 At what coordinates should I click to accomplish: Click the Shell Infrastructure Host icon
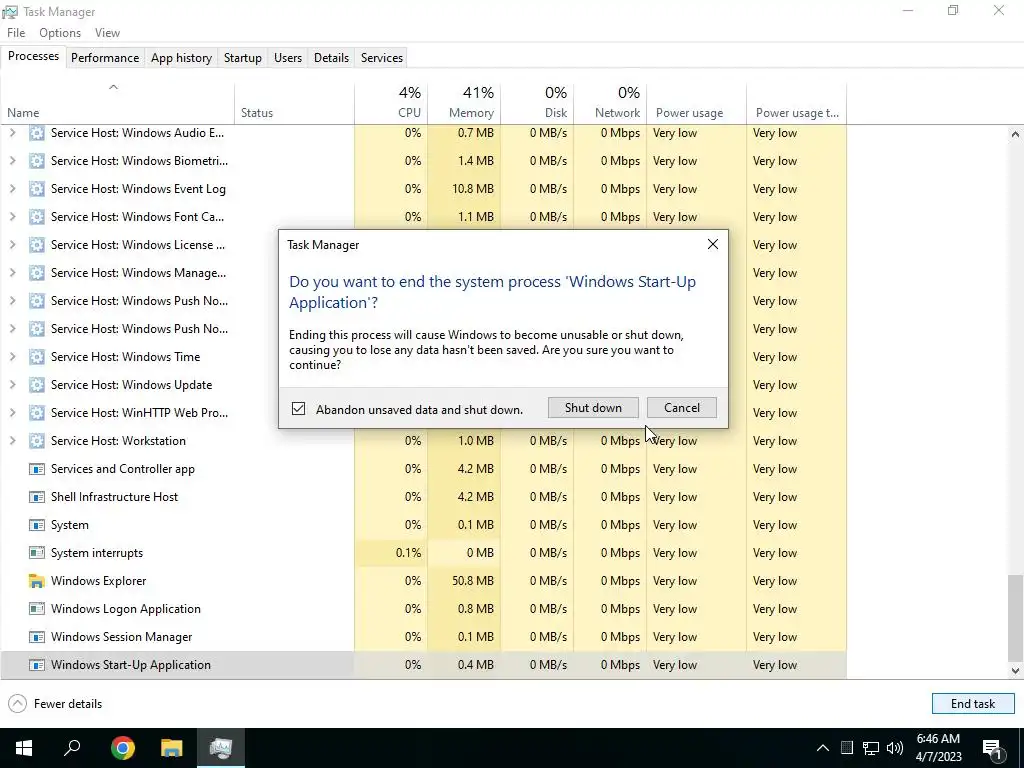[37, 497]
